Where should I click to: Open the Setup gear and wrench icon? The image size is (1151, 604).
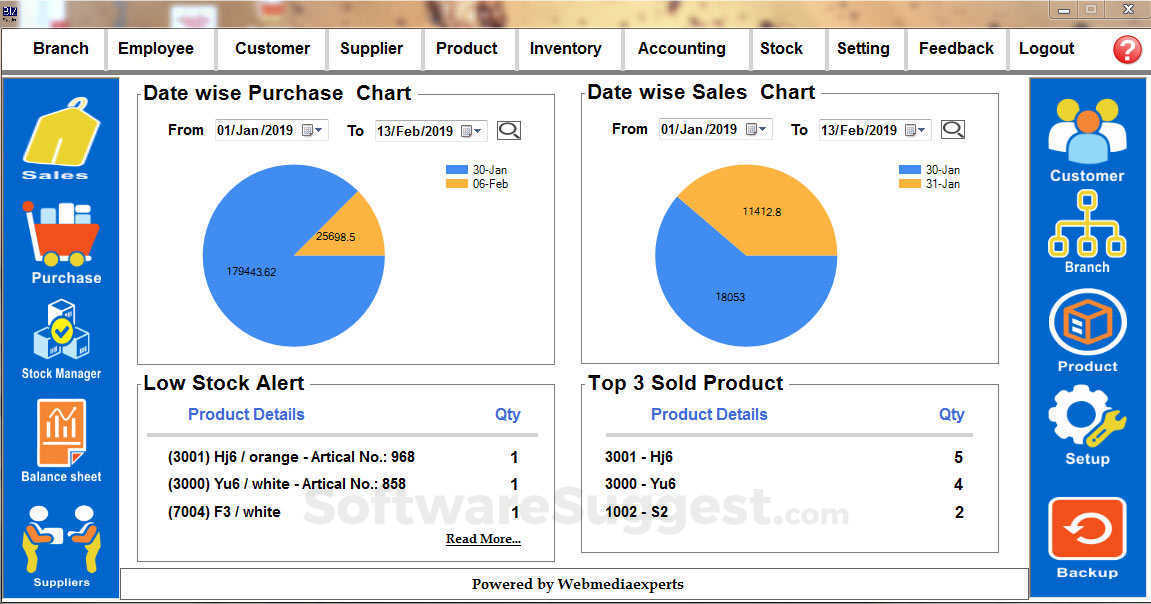tap(1087, 417)
